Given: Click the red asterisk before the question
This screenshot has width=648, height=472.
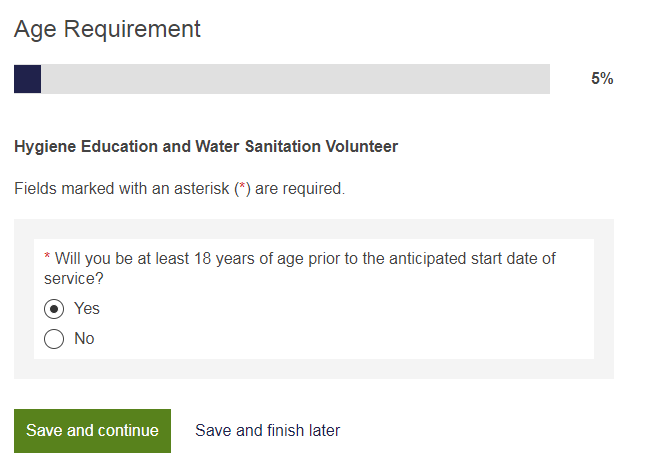Looking at the screenshot, I should pyautogui.click(x=48, y=258).
